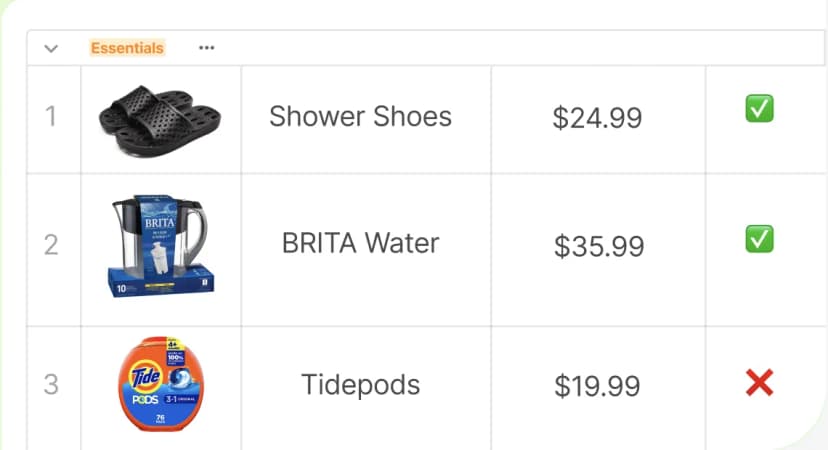
Task: Select row number 1
Action: point(51,117)
